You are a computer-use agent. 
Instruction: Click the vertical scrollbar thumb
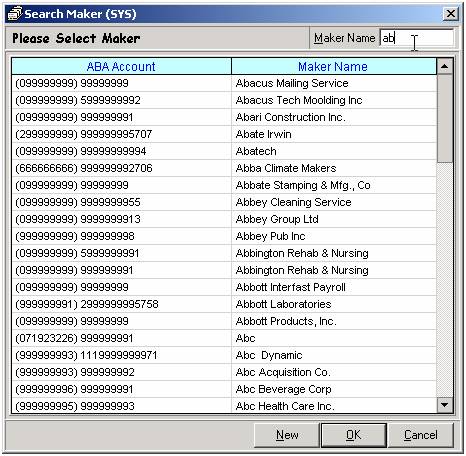coord(444,118)
